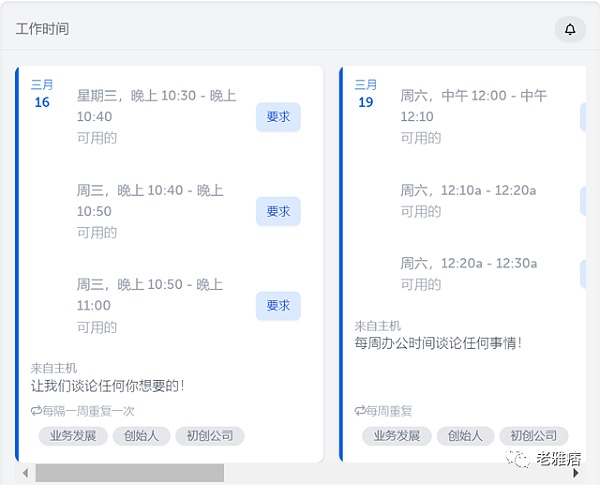
Task: Select 创始人 tag in March 19 card
Action: click(464, 436)
